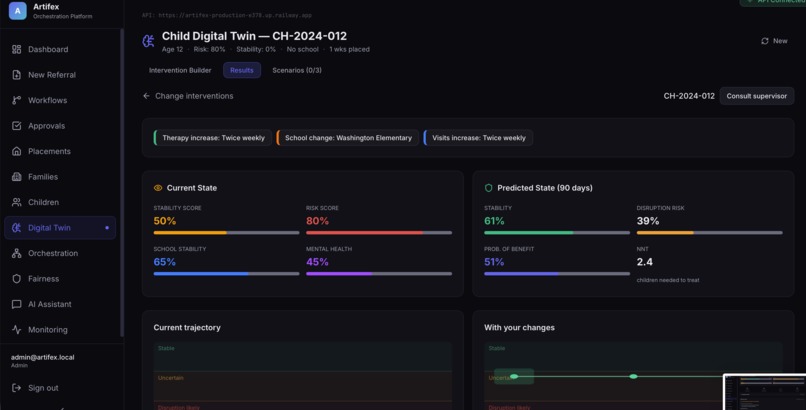Click the Artifex logo icon
The height and width of the screenshot is (410, 806).
17,11
